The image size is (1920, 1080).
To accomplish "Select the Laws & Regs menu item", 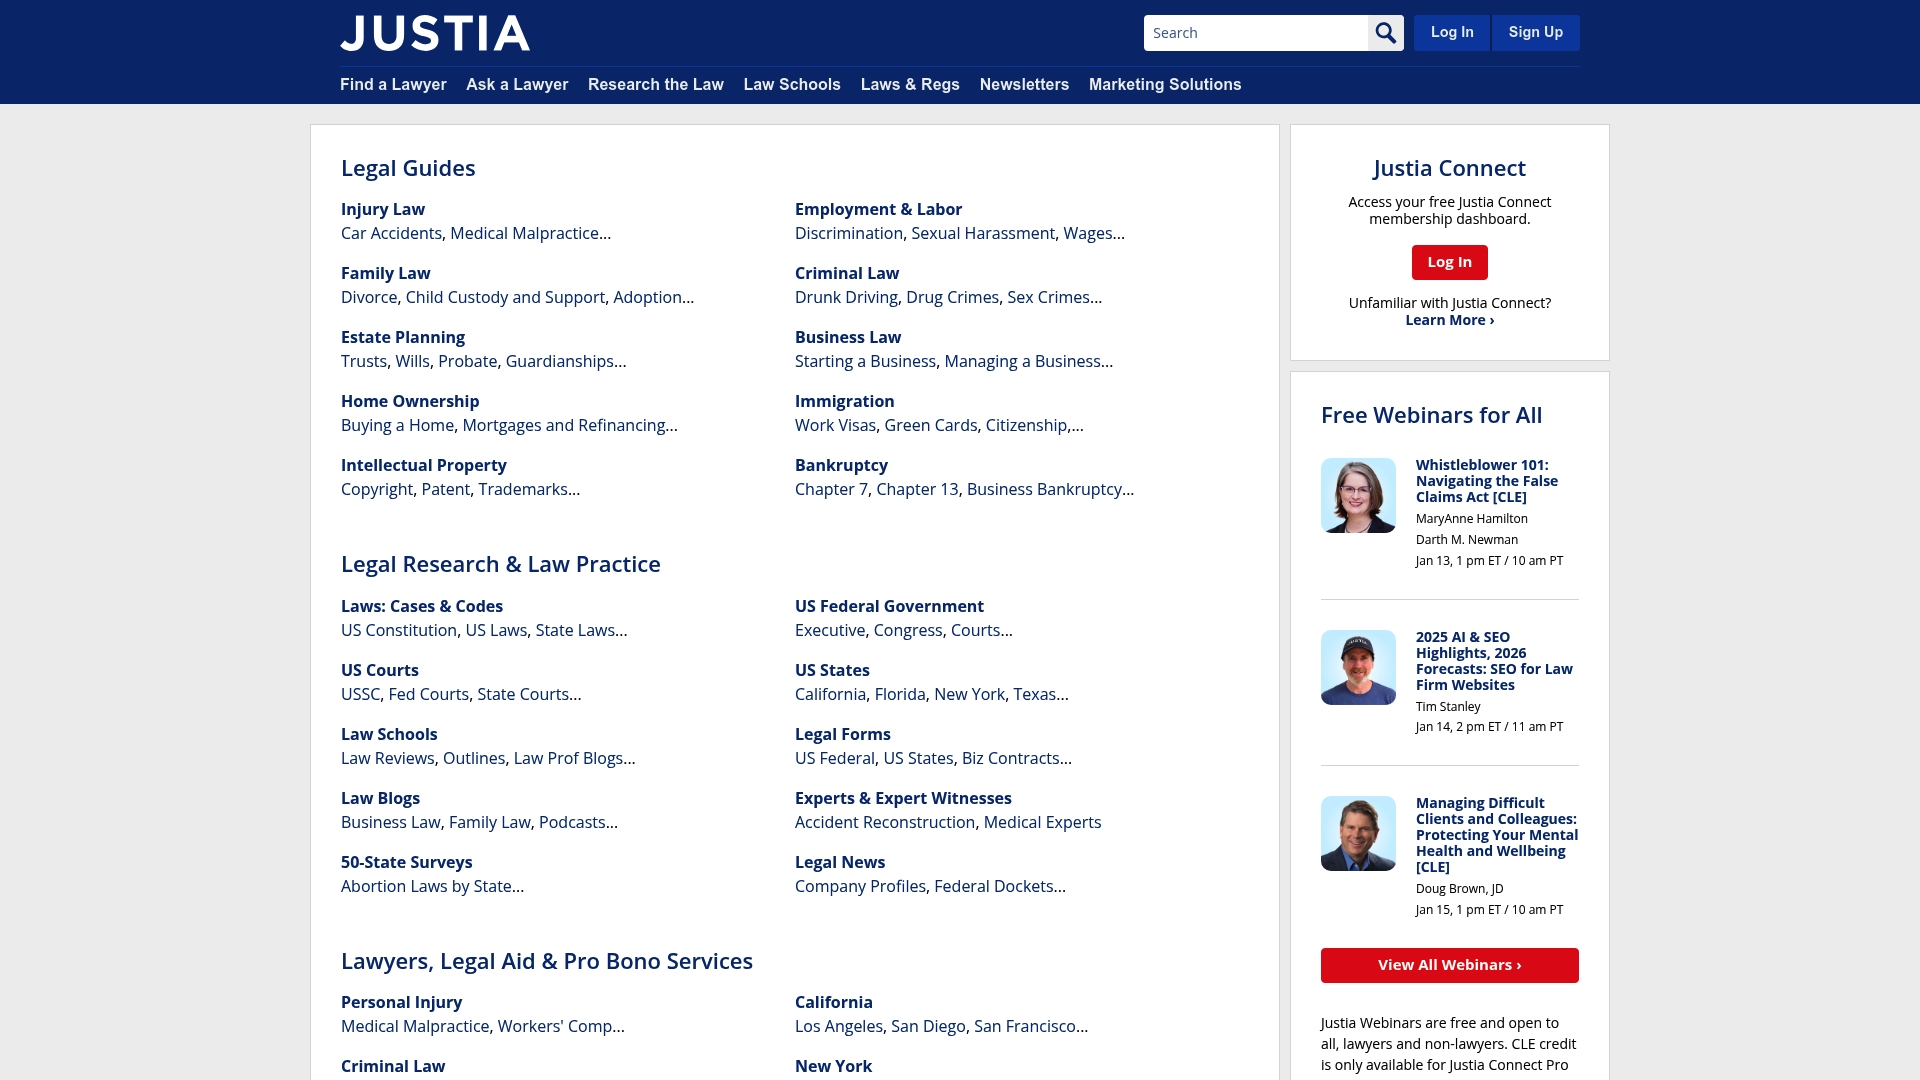I will [x=909, y=85].
